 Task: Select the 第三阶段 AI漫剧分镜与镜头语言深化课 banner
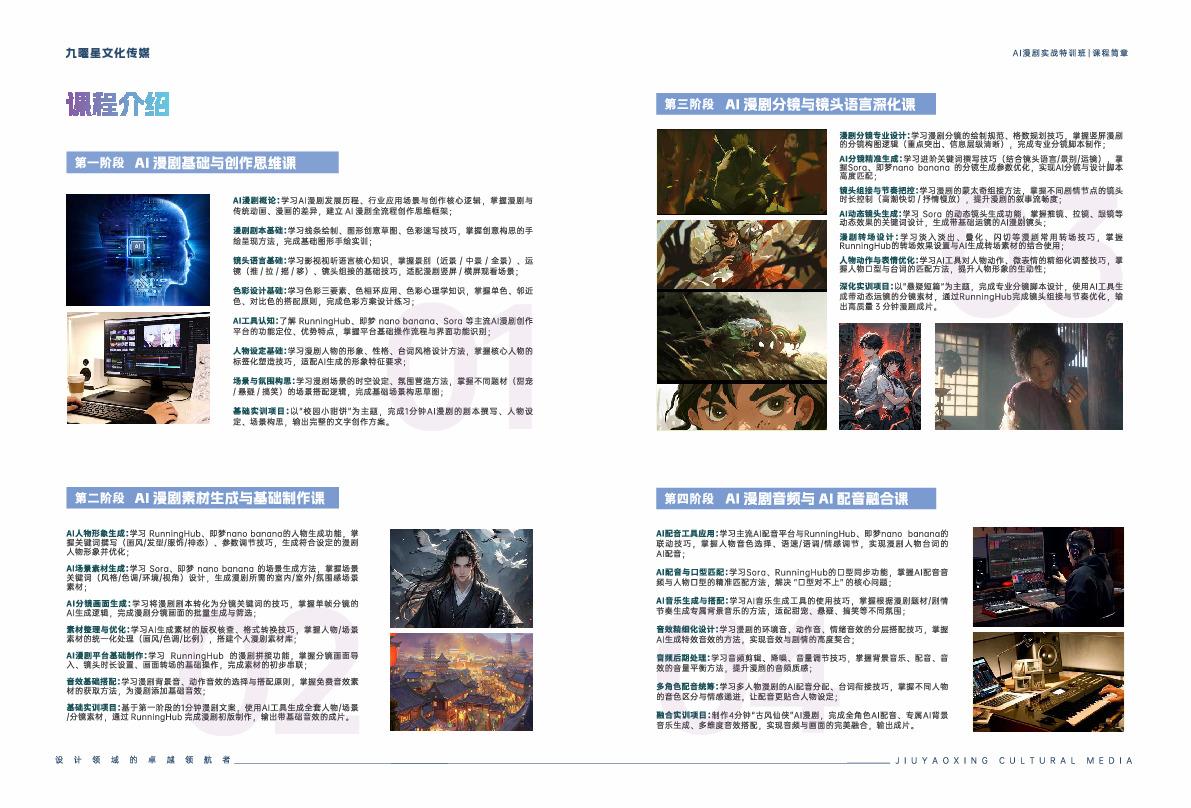796,104
